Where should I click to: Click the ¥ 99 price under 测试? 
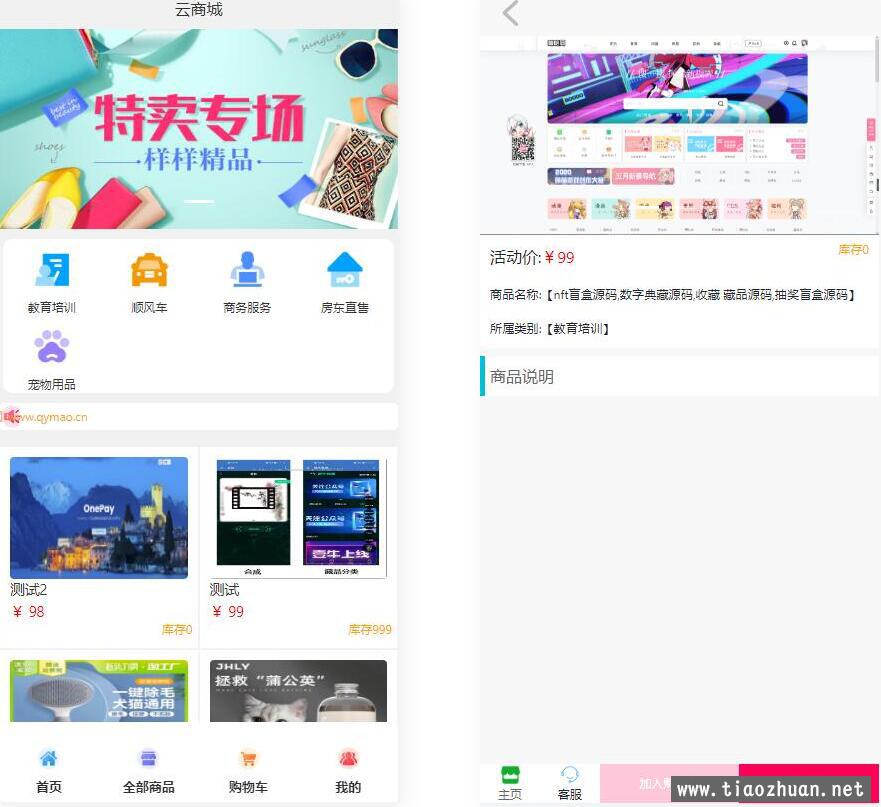pos(228,611)
